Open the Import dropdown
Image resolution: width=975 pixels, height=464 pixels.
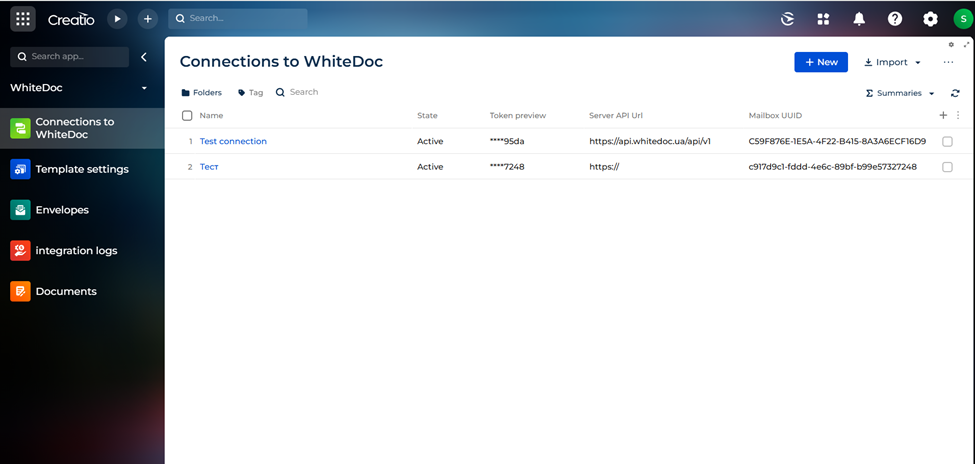892,62
